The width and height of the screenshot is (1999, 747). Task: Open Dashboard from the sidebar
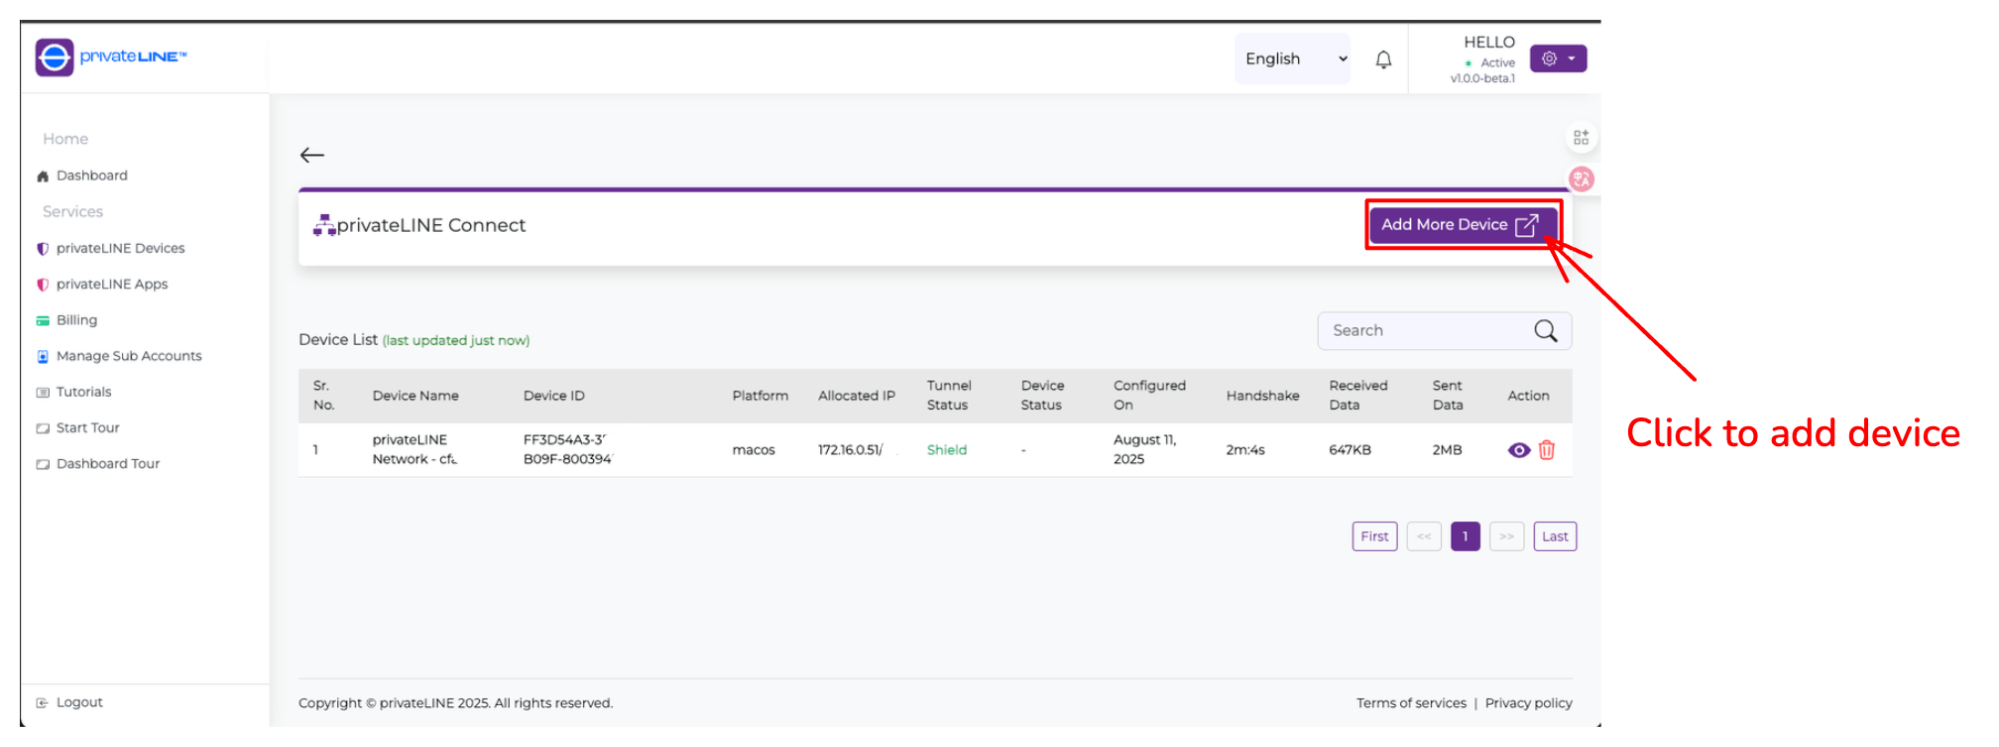(x=91, y=176)
